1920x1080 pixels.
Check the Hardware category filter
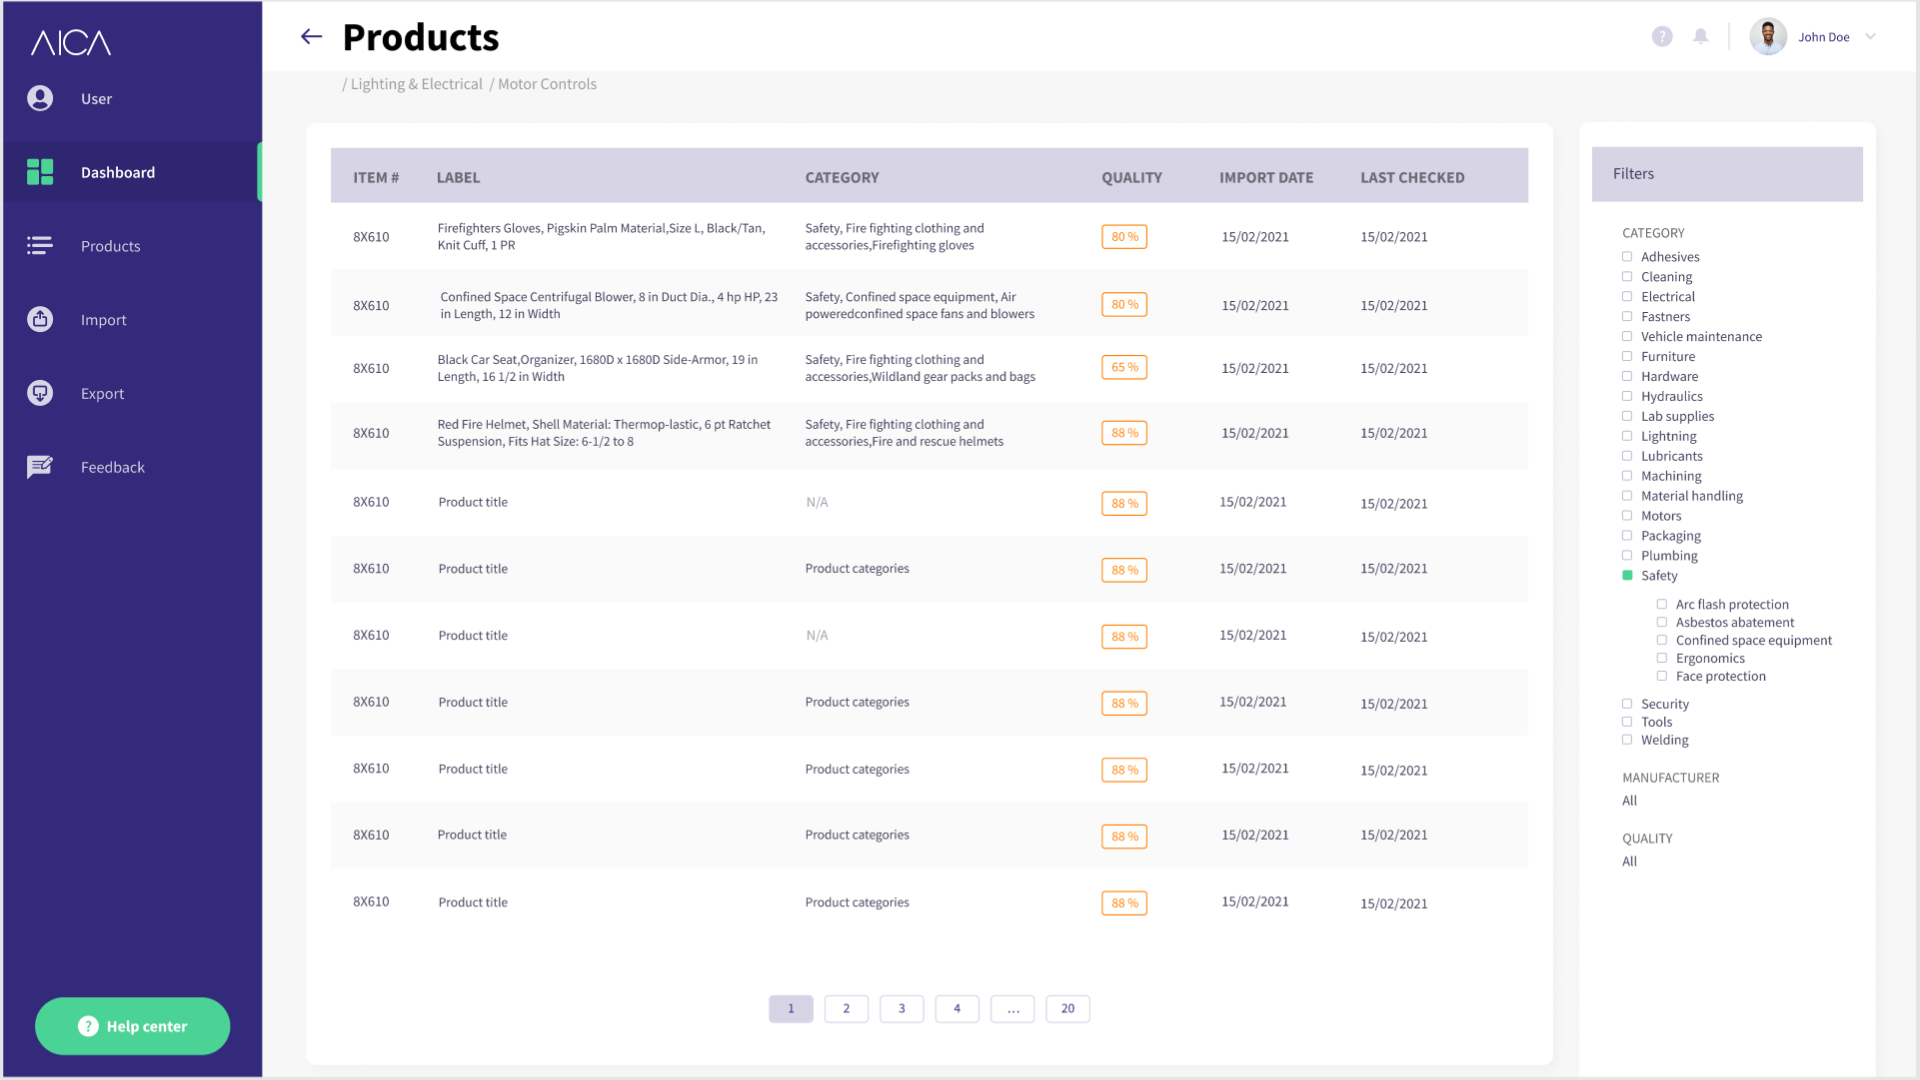[x=1627, y=376]
